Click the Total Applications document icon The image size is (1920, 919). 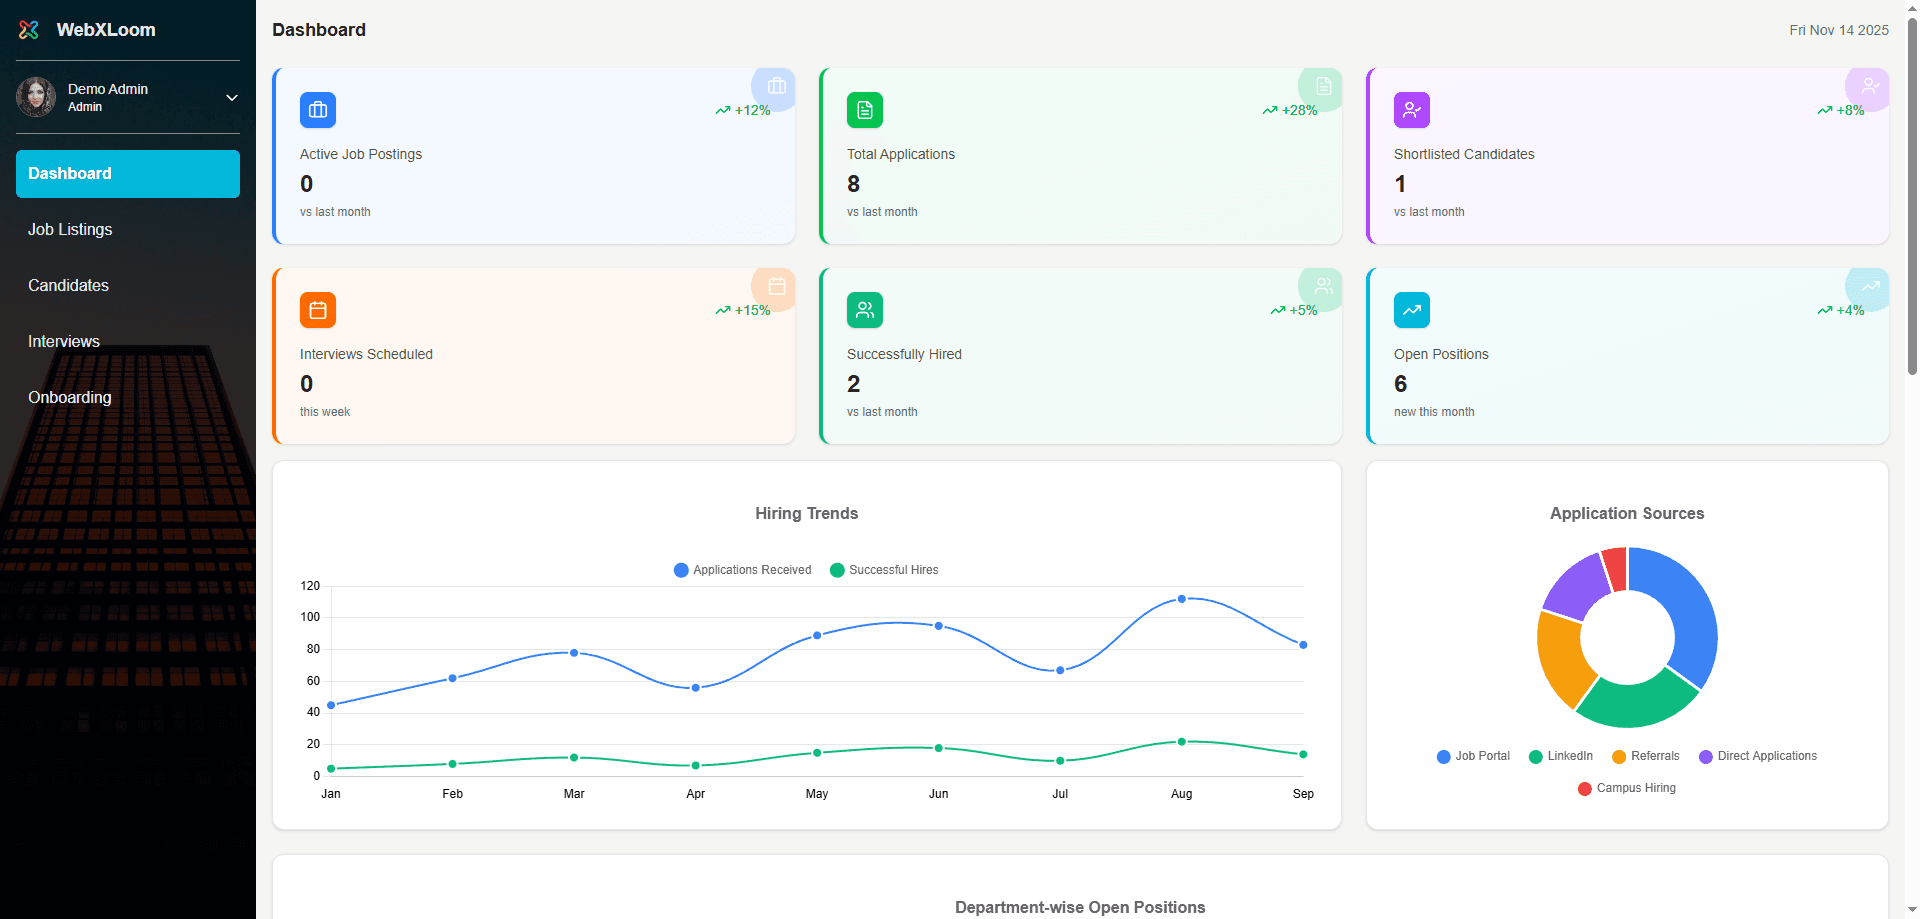coord(865,110)
